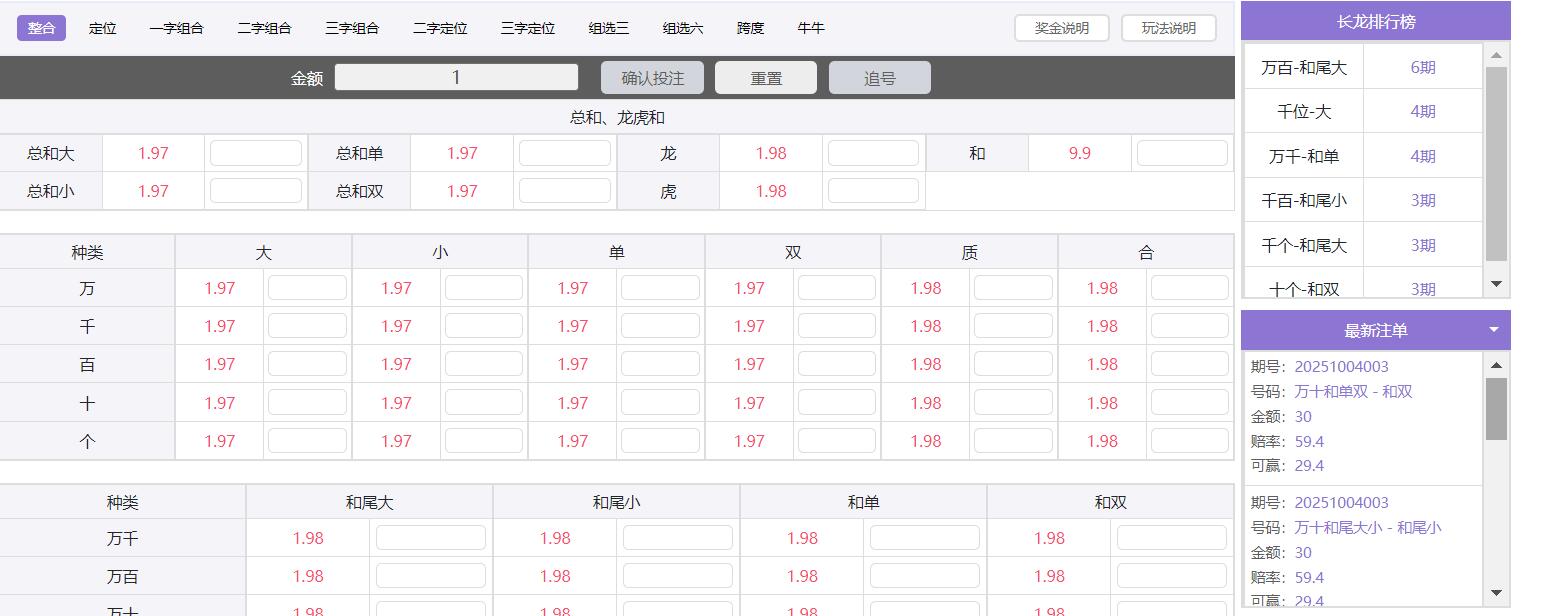This screenshot has width=1541, height=616.
Task: Click the 奖金说明 button
Action: pyautogui.click(x=1062, y=28)
